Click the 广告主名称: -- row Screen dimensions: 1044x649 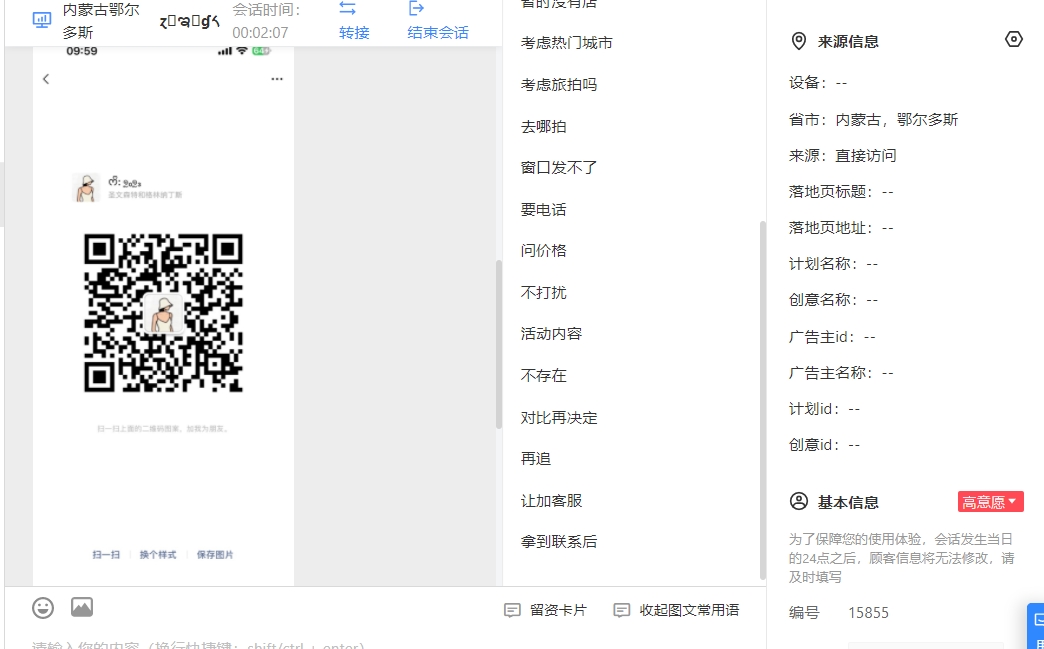[841, 373]
